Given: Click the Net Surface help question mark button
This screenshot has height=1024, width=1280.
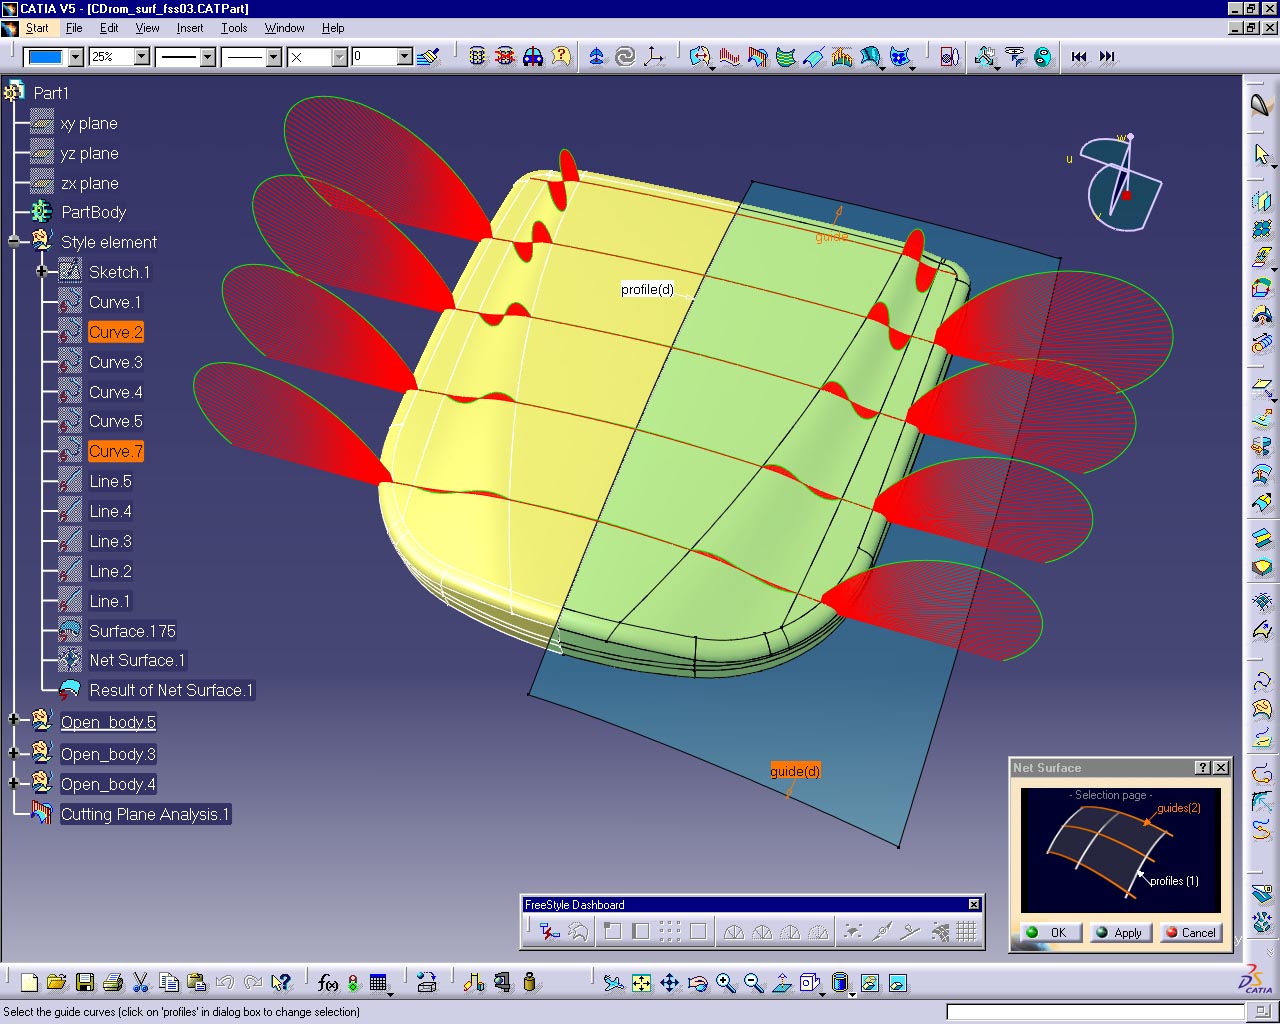Looking at the screenshot, I should pos(1203,768).
